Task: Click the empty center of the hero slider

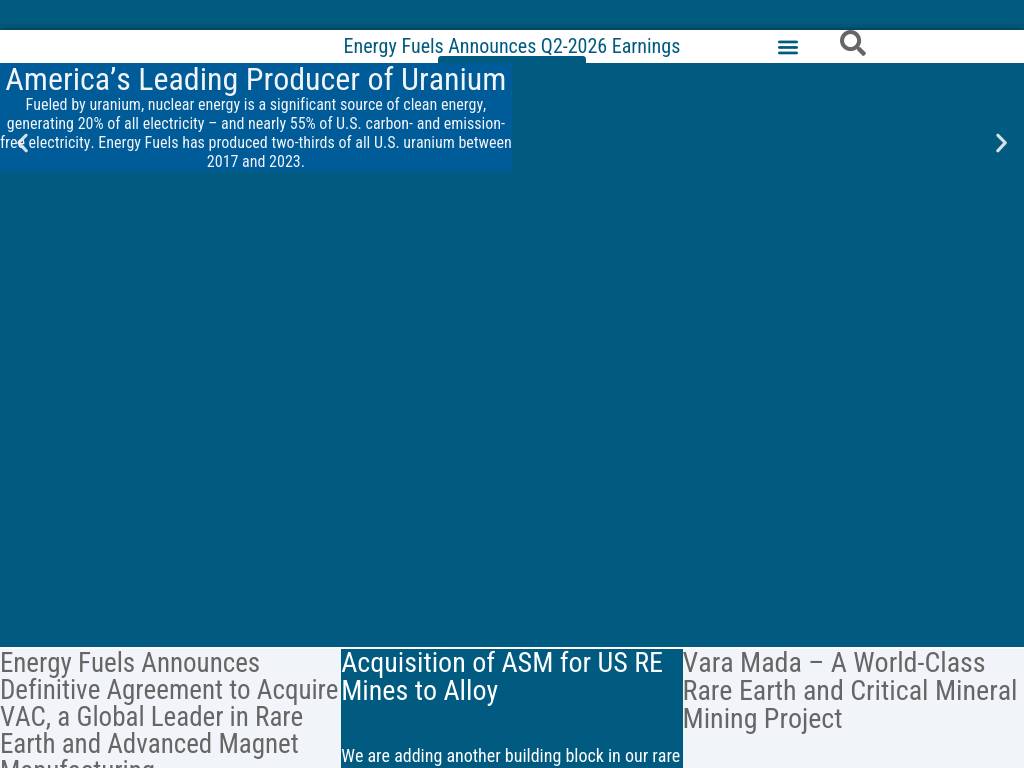Action: (x=512, y=405)
